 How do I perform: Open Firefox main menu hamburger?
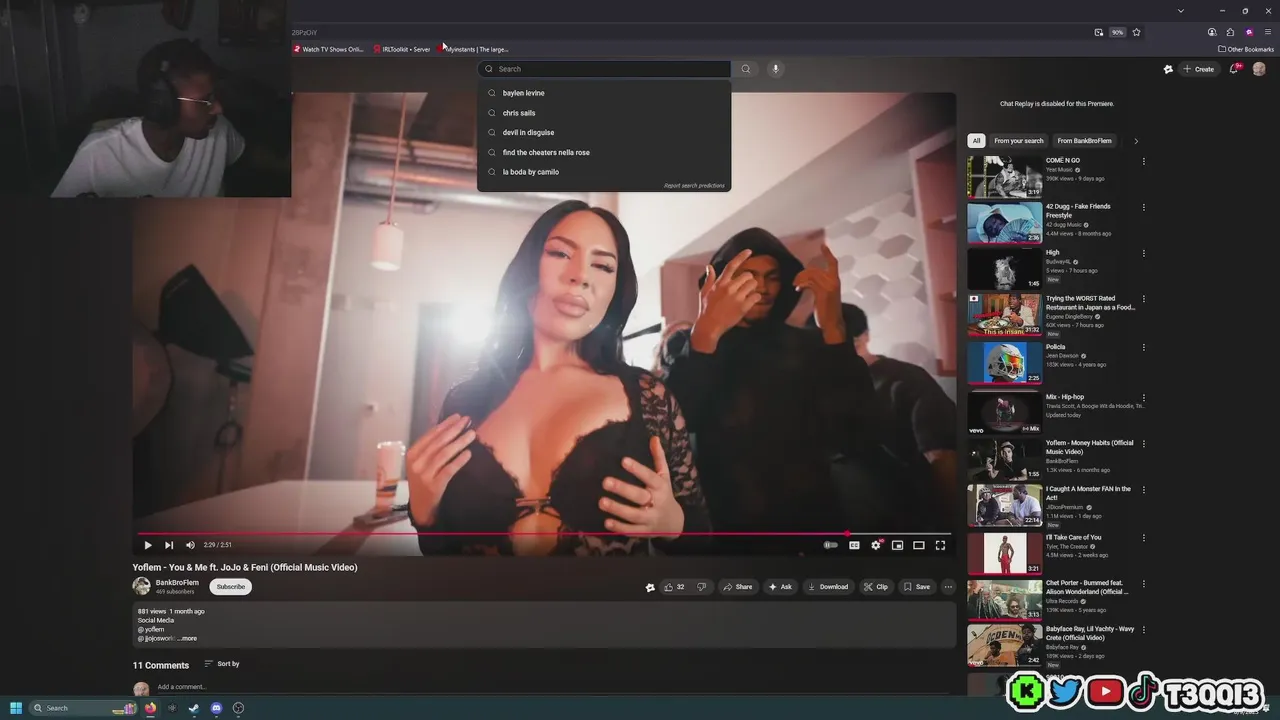[x=1268, y=32]
